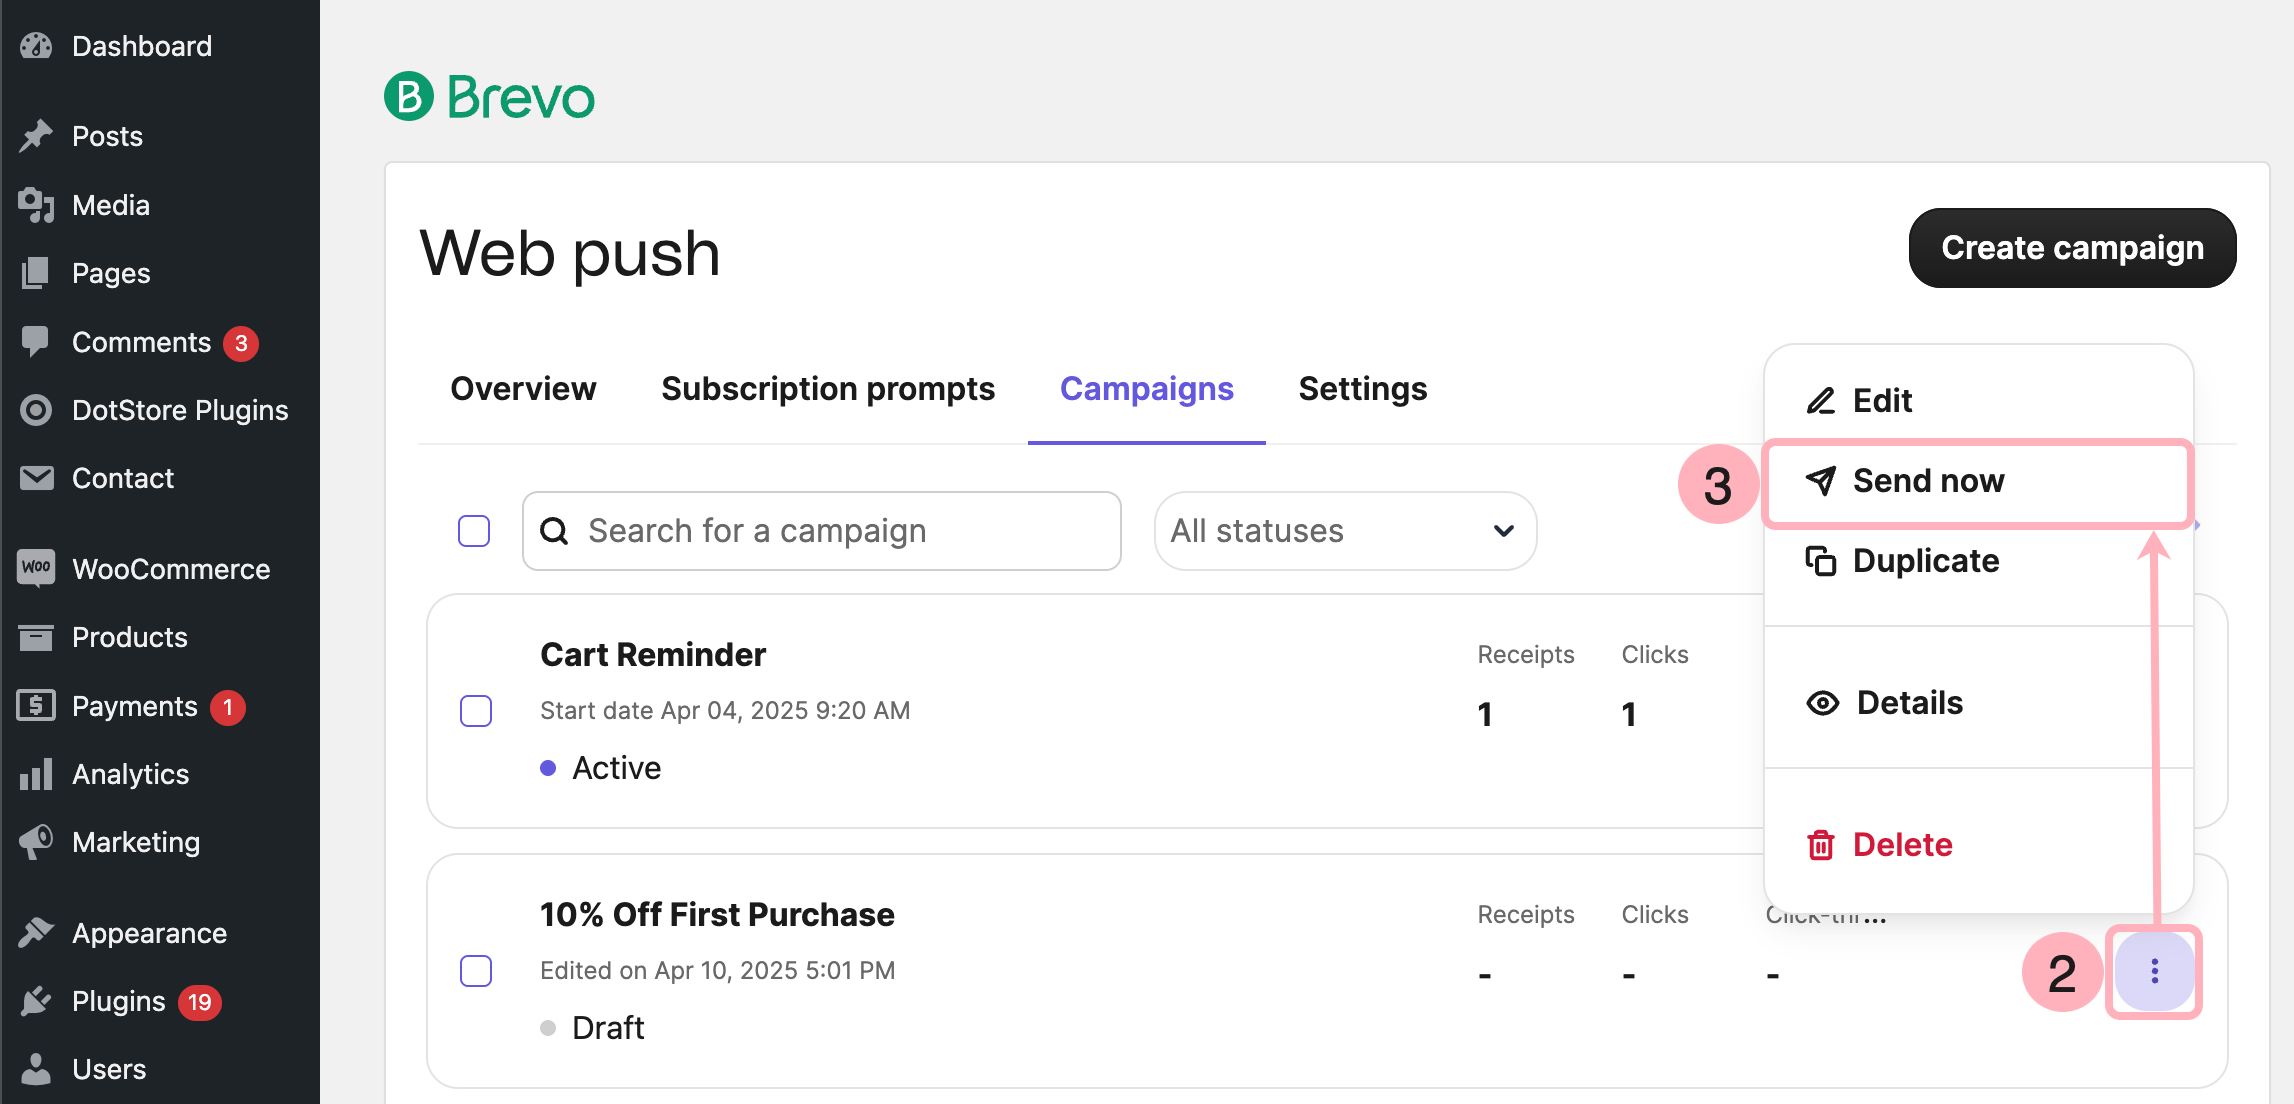Image resolution: width=2294 pixels, height=1104 pixels.
Task: Select the Campaigns tab
Action: coord(1147,389)
